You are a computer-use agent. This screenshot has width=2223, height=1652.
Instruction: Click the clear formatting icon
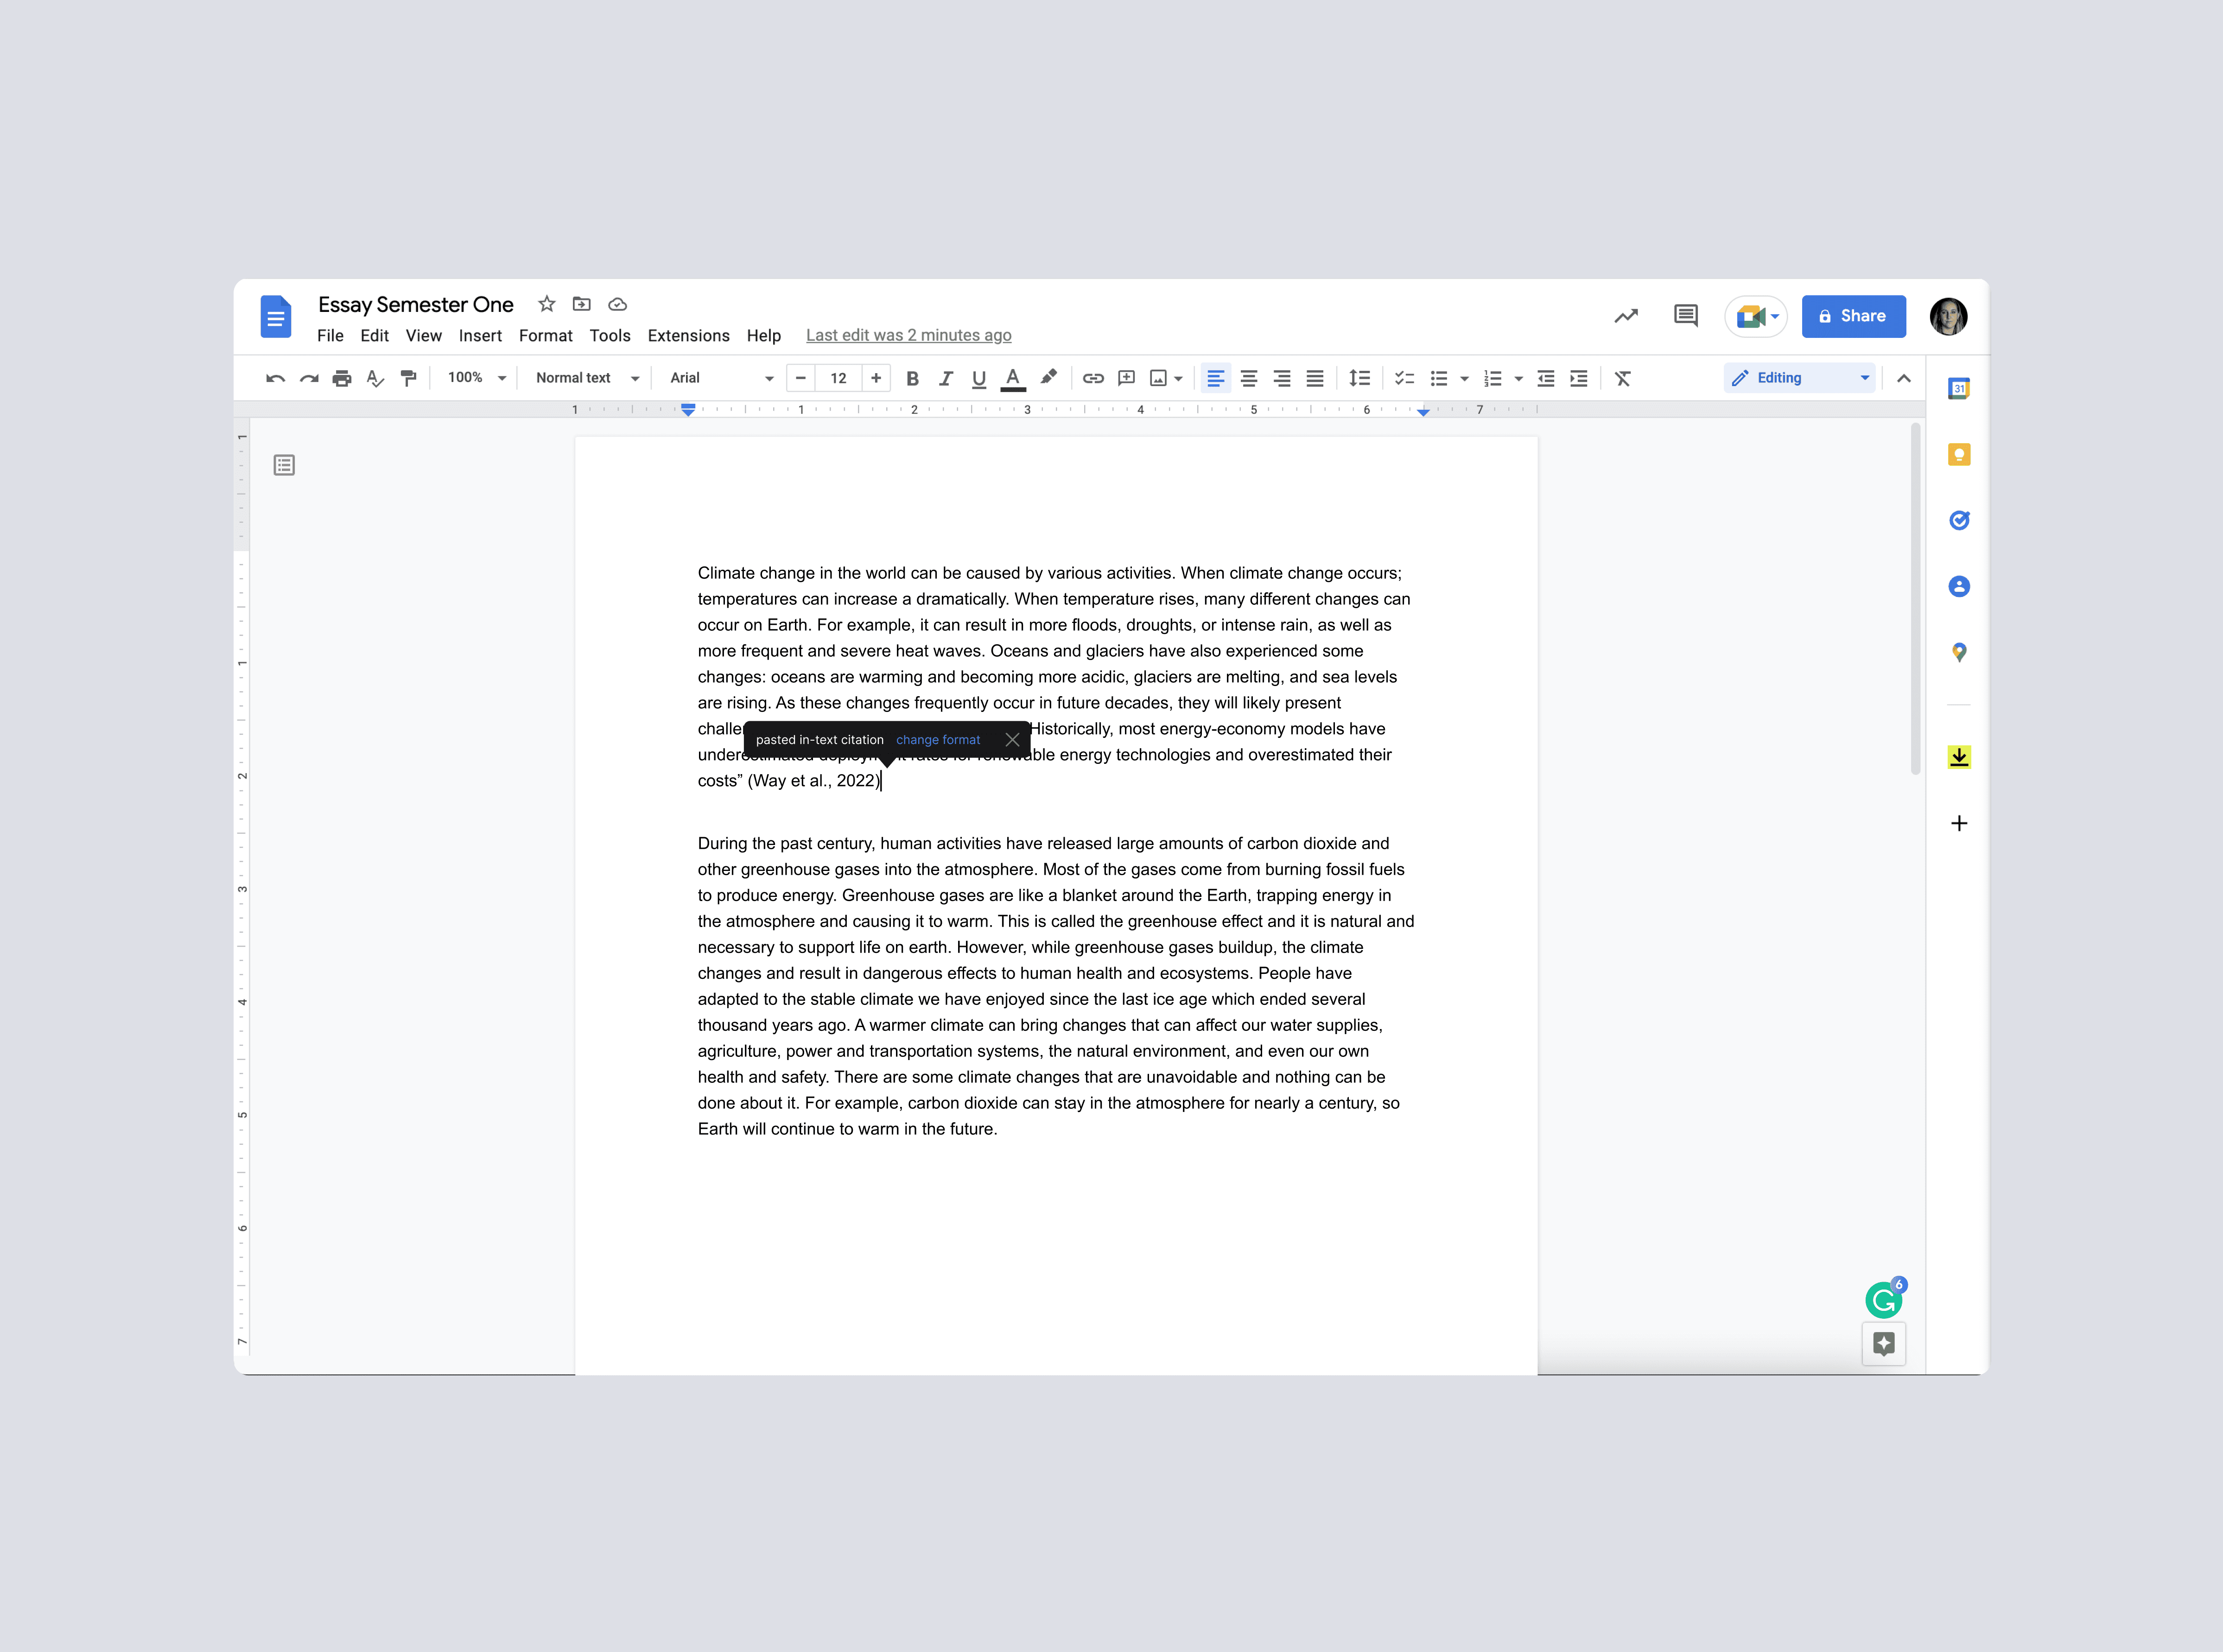click(x=1622, y=378)
